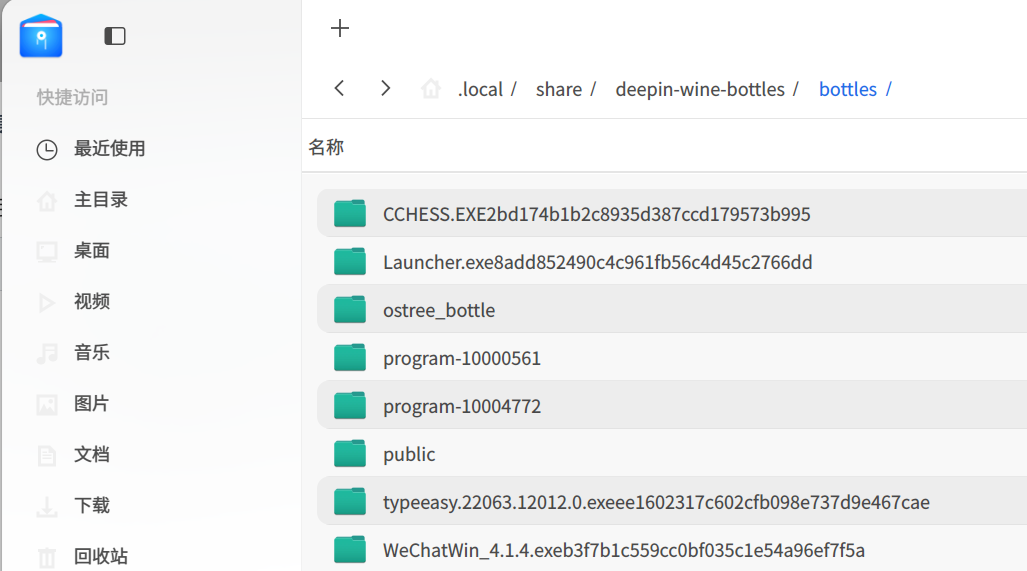Click the file manager app logo
1027x571 pixels.
41,36
